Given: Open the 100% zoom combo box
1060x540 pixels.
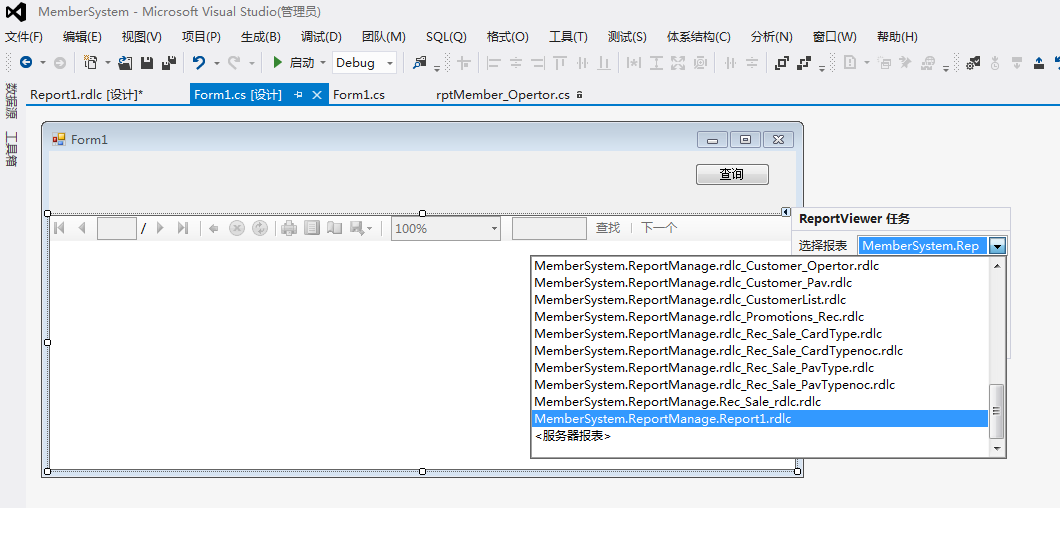Looking at the screenshot, I should point(445,228).
